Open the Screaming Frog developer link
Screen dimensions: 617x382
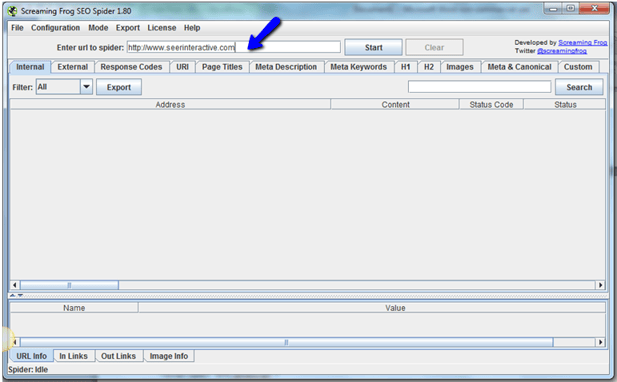tap(582, 42)
